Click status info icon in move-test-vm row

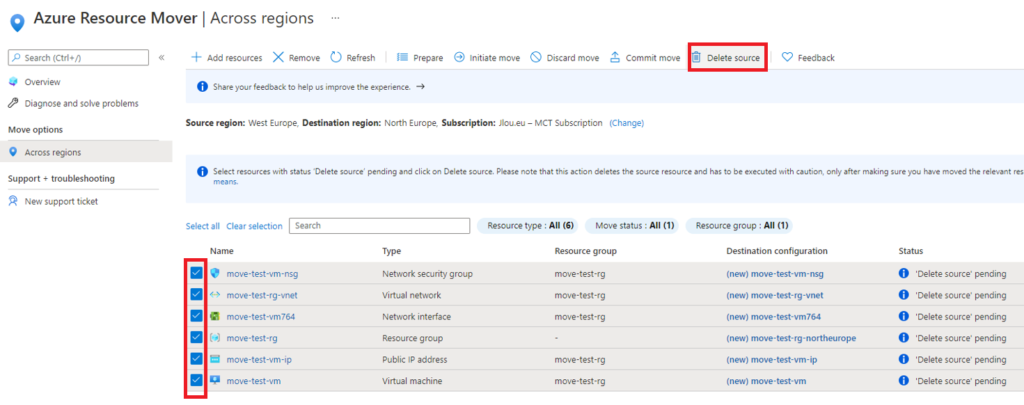click(x=904, y=381)
